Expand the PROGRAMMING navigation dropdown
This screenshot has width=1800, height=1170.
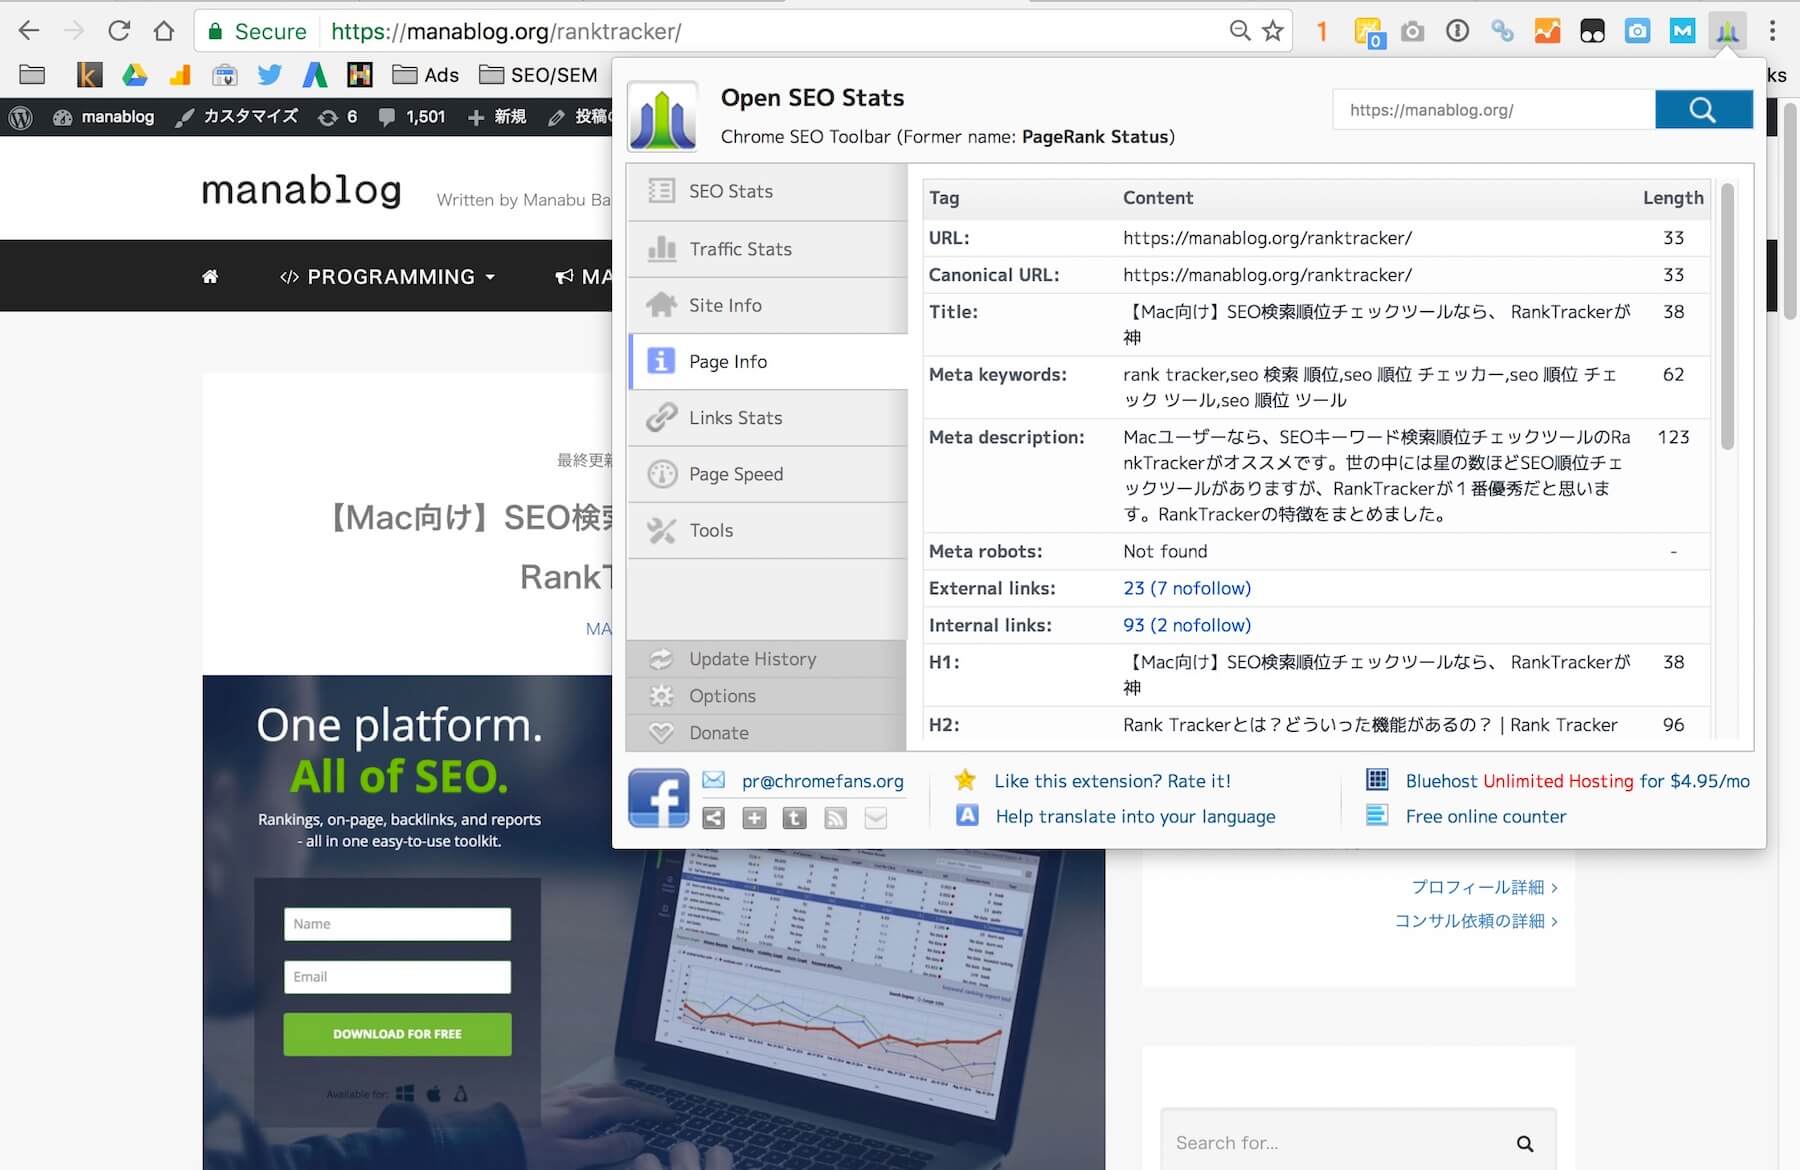point(387,277)
